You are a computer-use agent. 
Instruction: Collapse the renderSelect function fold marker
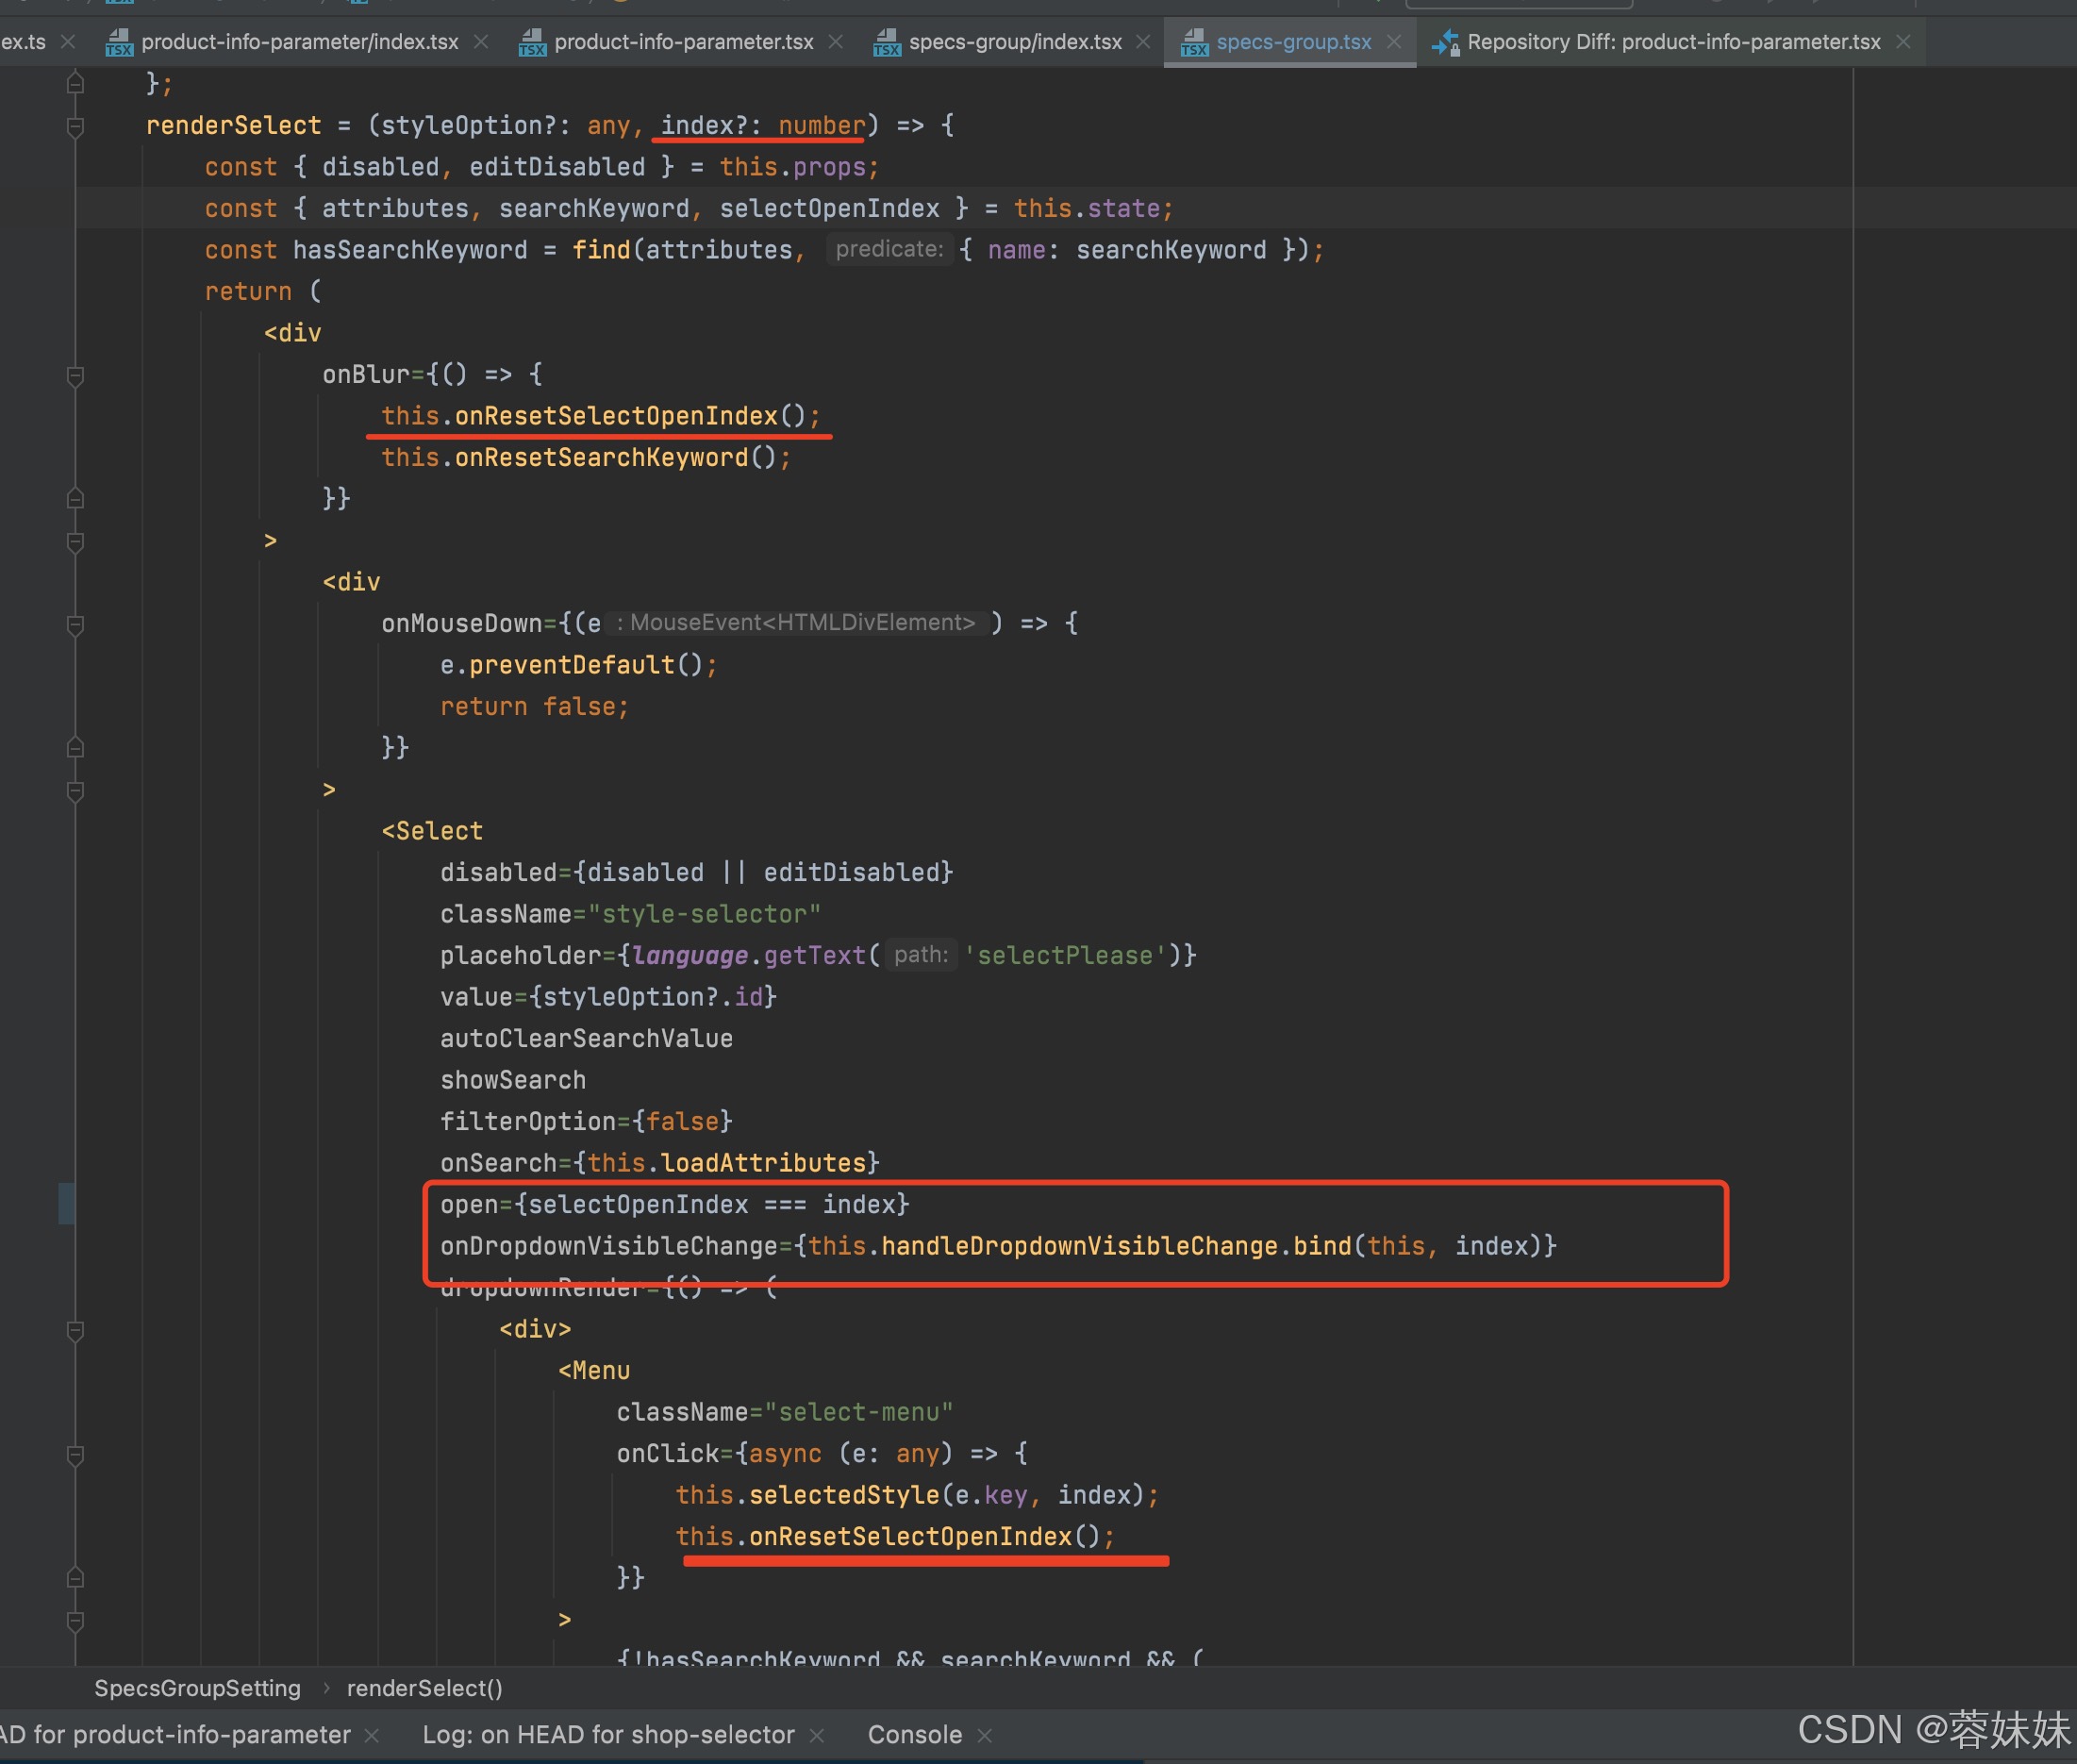coord(75,126)
